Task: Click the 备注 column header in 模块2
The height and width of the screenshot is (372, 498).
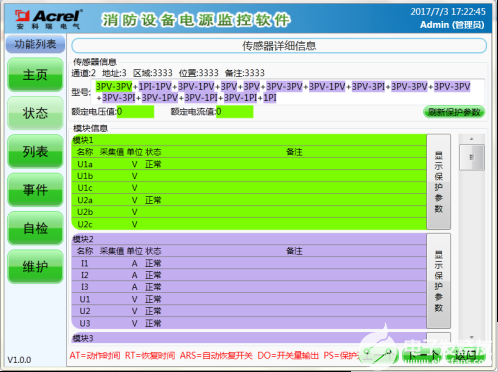Action: click(x=294, y=251)
